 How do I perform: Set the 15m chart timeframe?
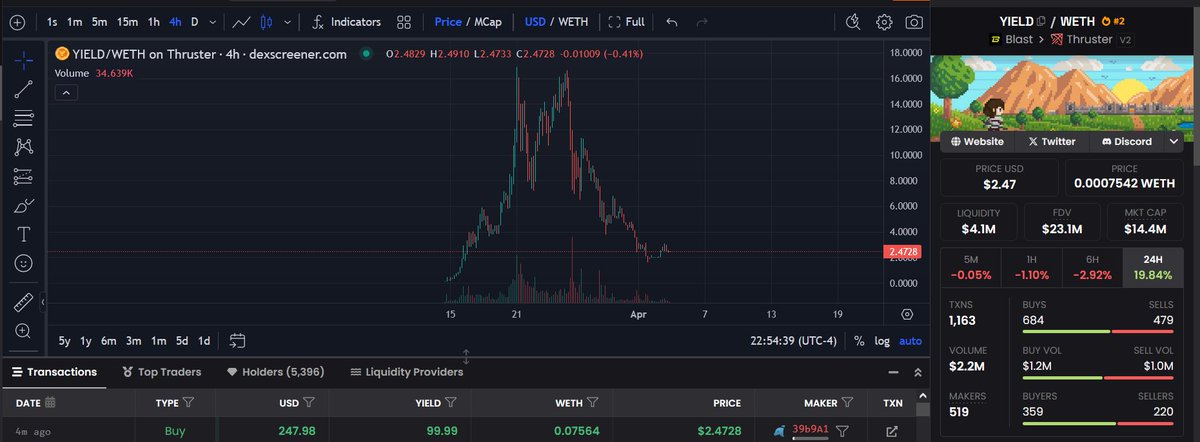click(127, 21)
